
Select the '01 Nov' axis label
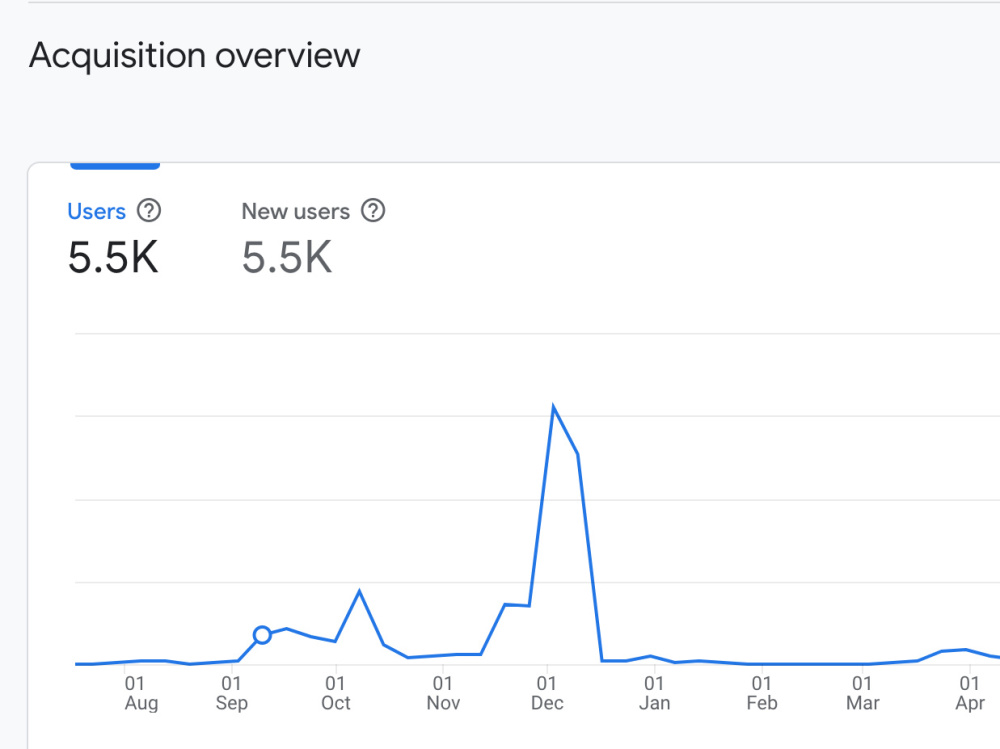443,693
